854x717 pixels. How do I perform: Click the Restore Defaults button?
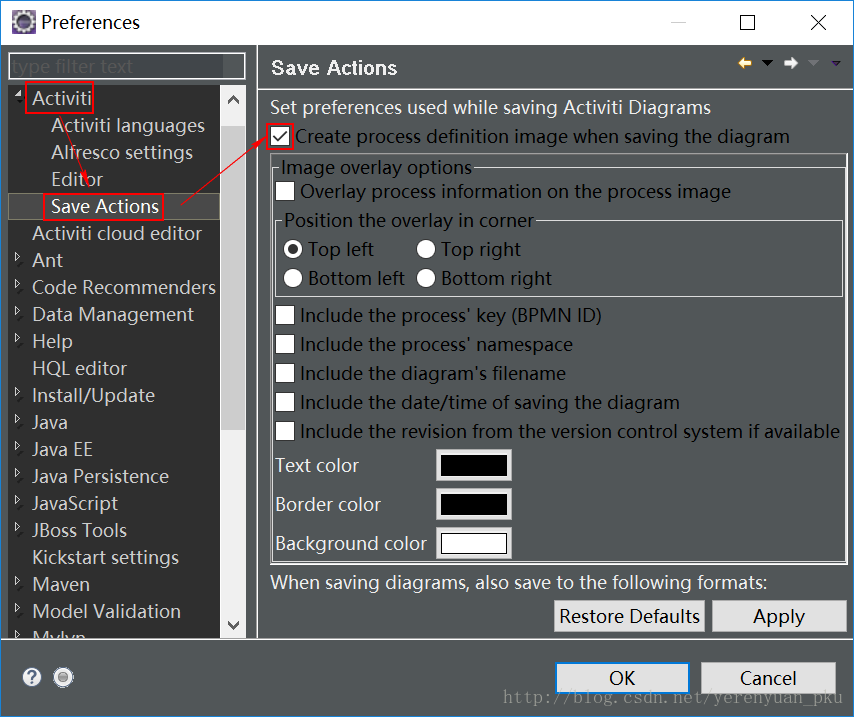click(x=629, y=616)
